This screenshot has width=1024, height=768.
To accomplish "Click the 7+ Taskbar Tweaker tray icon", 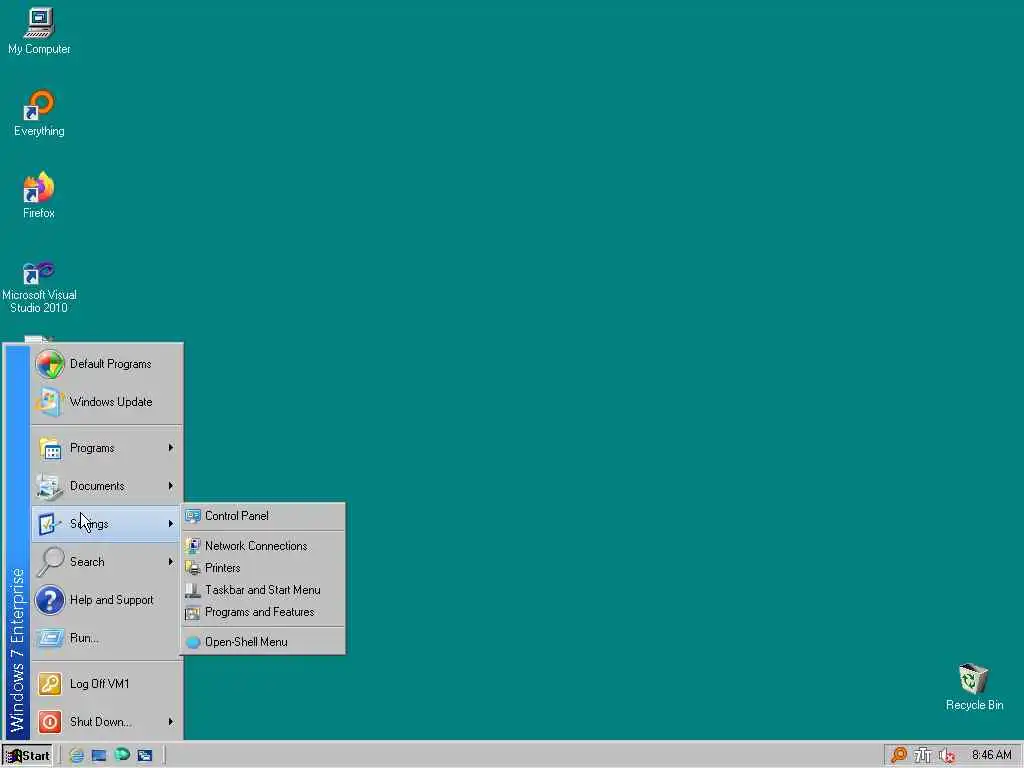I will click(922, 756).
